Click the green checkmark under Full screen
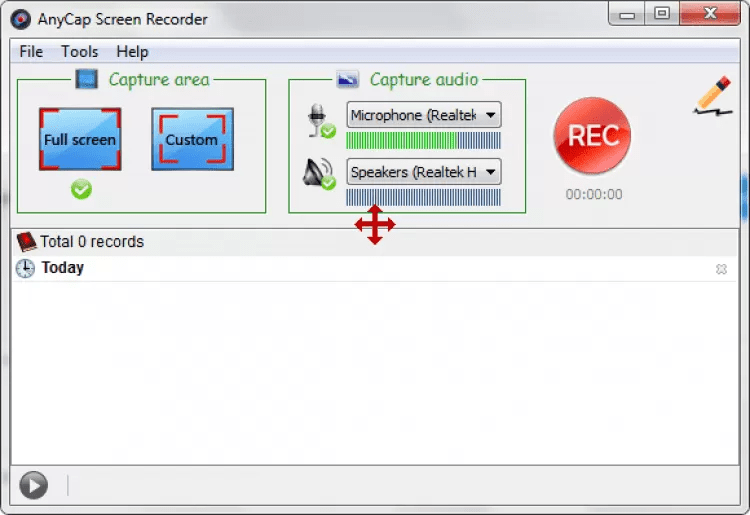Screen dimensions: 750x515 pos(81,189)
